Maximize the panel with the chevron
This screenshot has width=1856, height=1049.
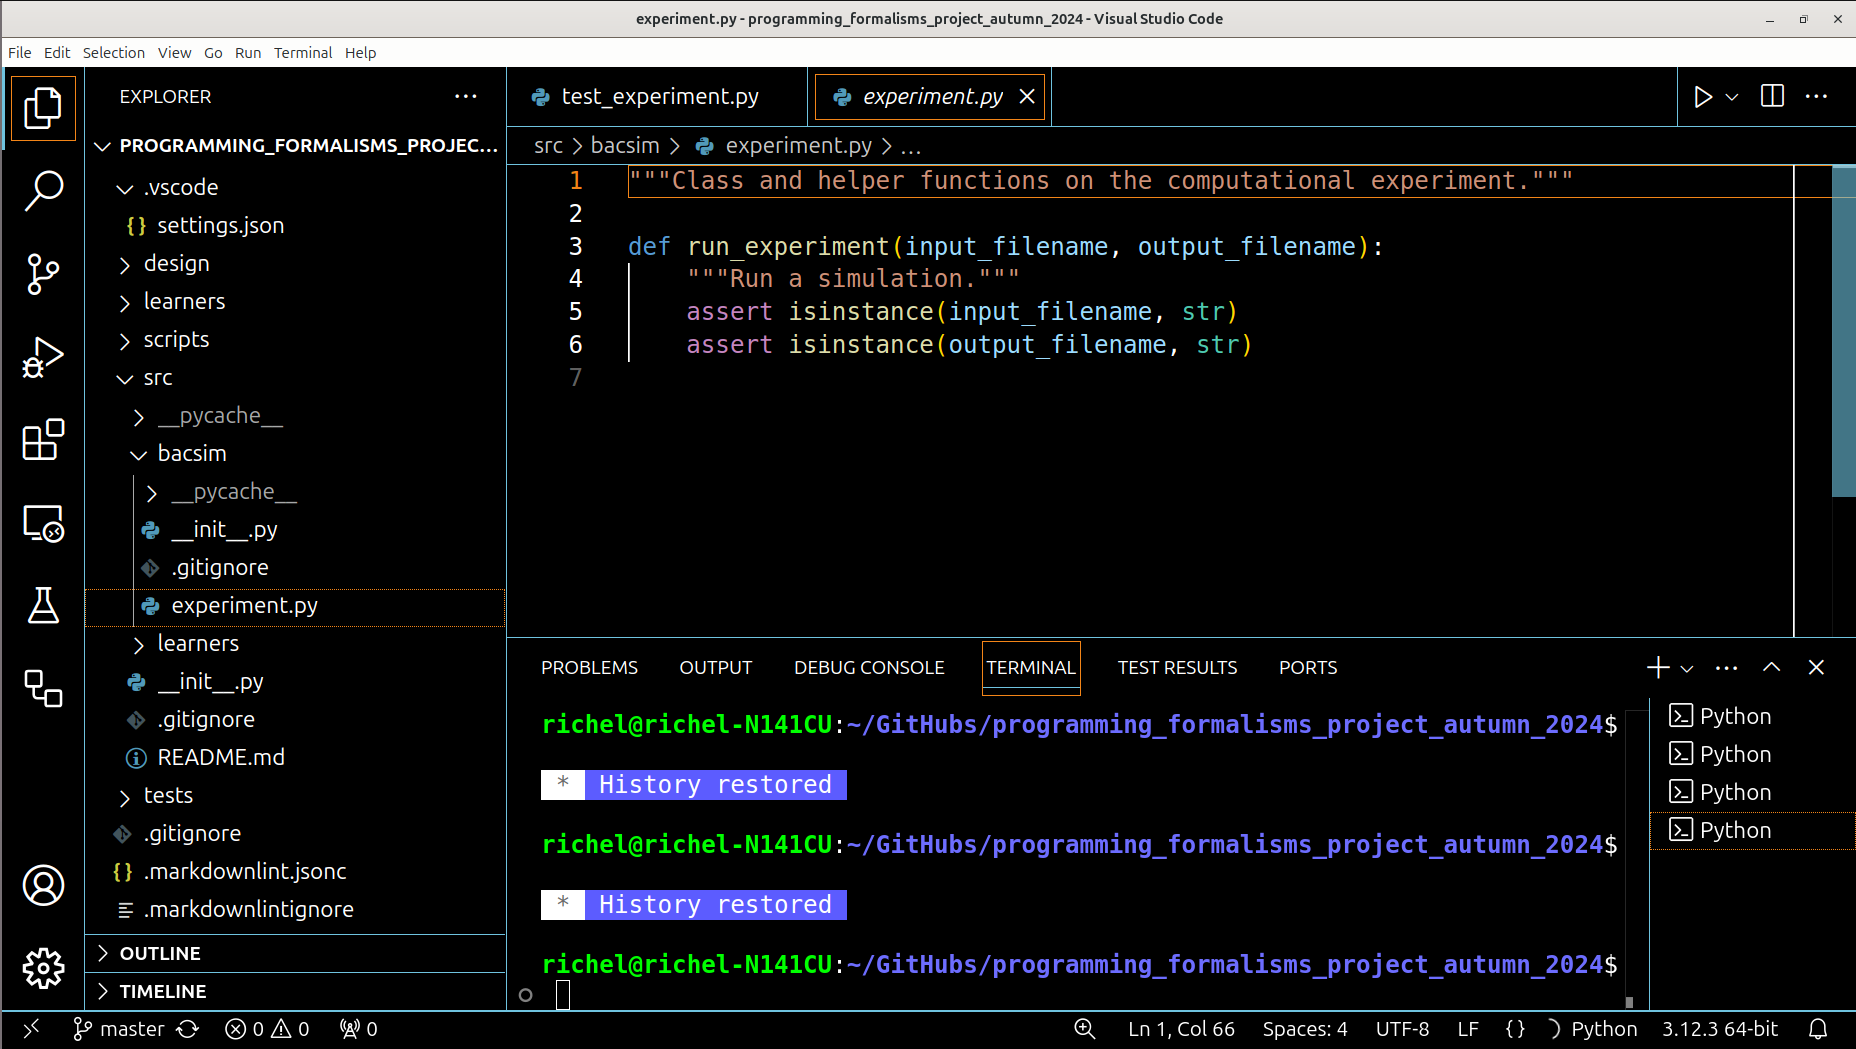click(1771, 667)
